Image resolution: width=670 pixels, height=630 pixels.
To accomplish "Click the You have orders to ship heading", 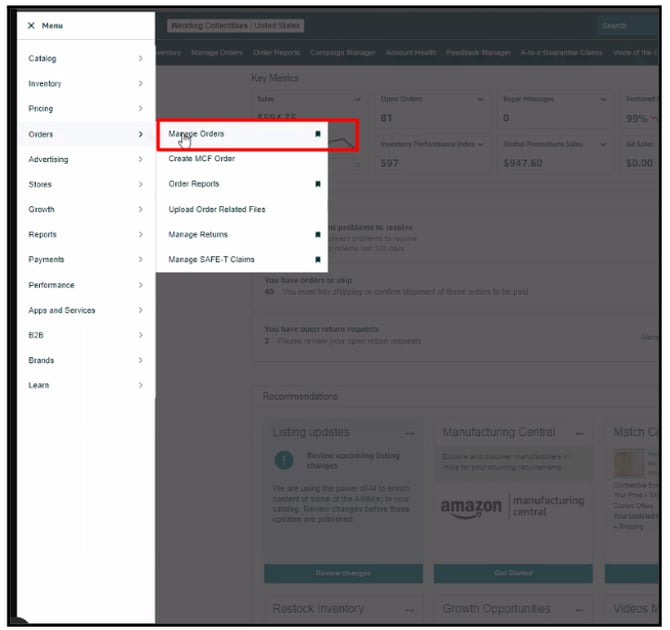I will [x=308, y=280].
